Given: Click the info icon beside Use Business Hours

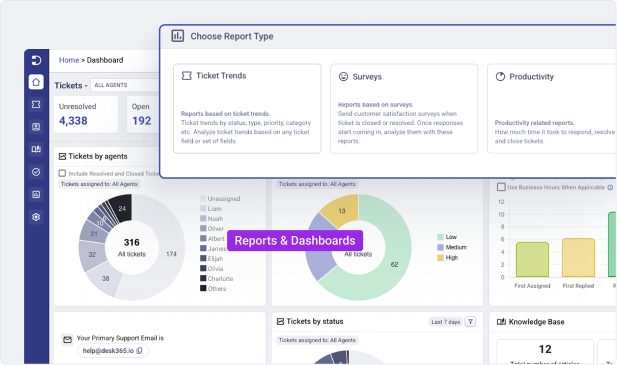Looking at the screenshot, I should (610, 188).
